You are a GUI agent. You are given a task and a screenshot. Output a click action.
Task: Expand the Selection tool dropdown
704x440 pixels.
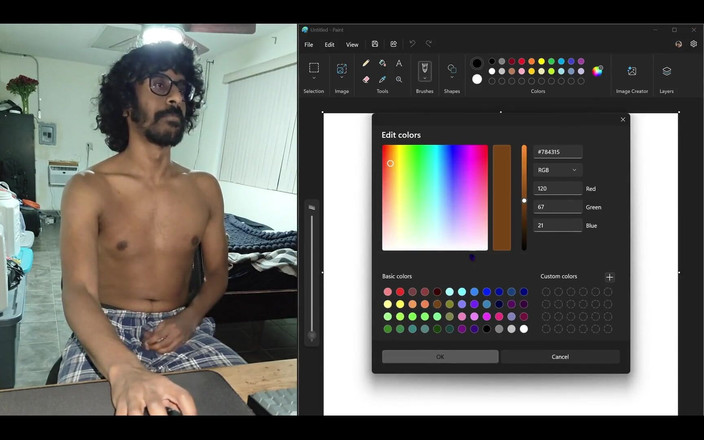tap(314, 79)
